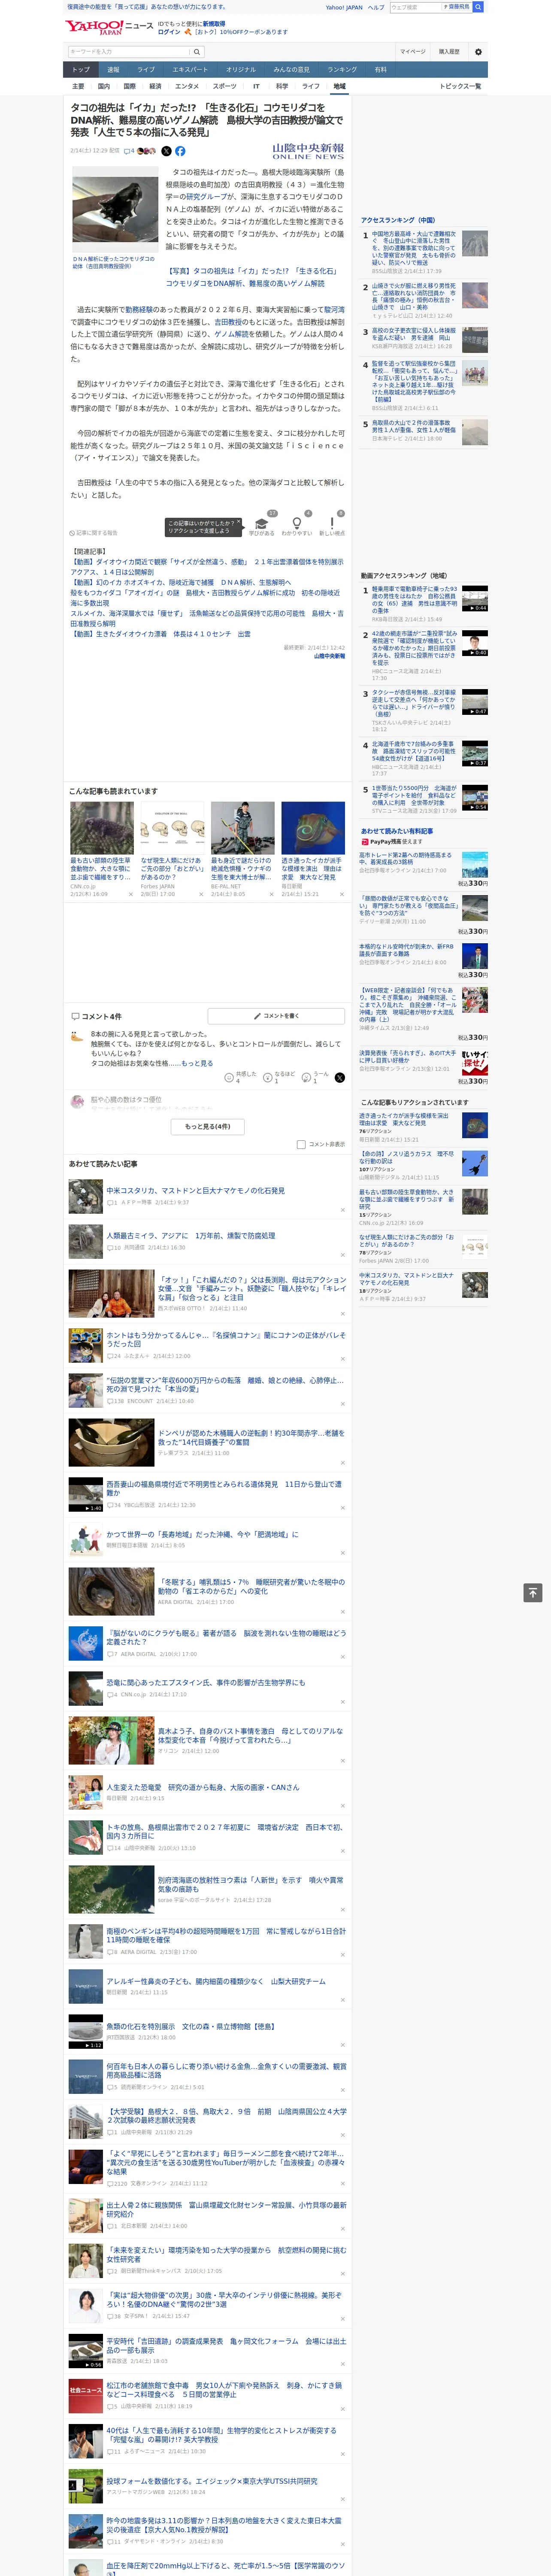
Task: Play the 0:40 video ranking thumbnail
Action: pyautogui.click(x=475, y=643)
